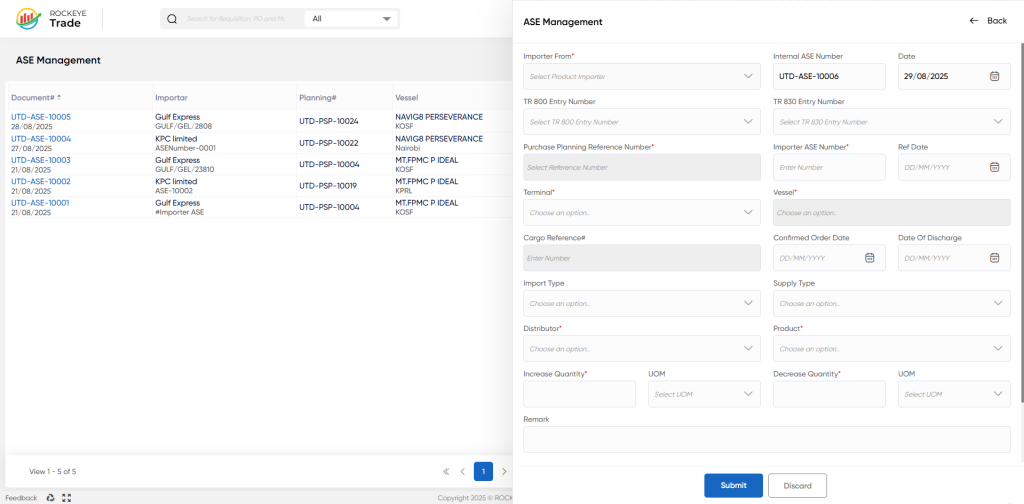The height and width of the screenshot is (504, 1024).
Task: Open document UTD-ASE-10005
Action: [41, 117]
